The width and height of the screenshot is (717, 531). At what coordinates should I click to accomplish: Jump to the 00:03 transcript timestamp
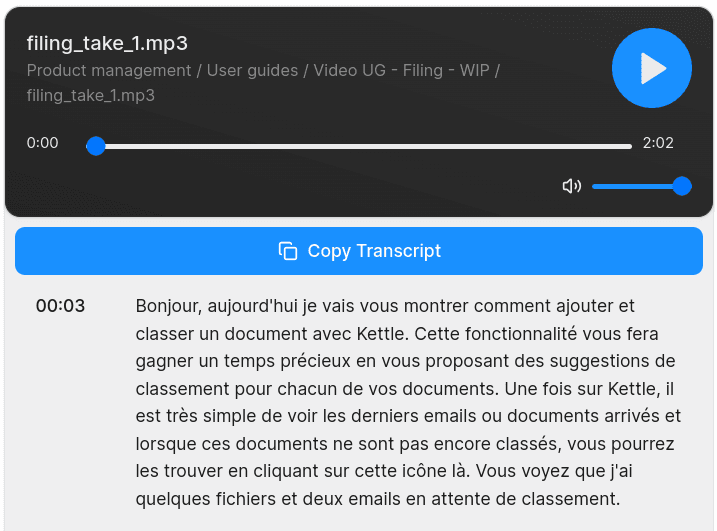pyautogui.click(x=60, y=306)
